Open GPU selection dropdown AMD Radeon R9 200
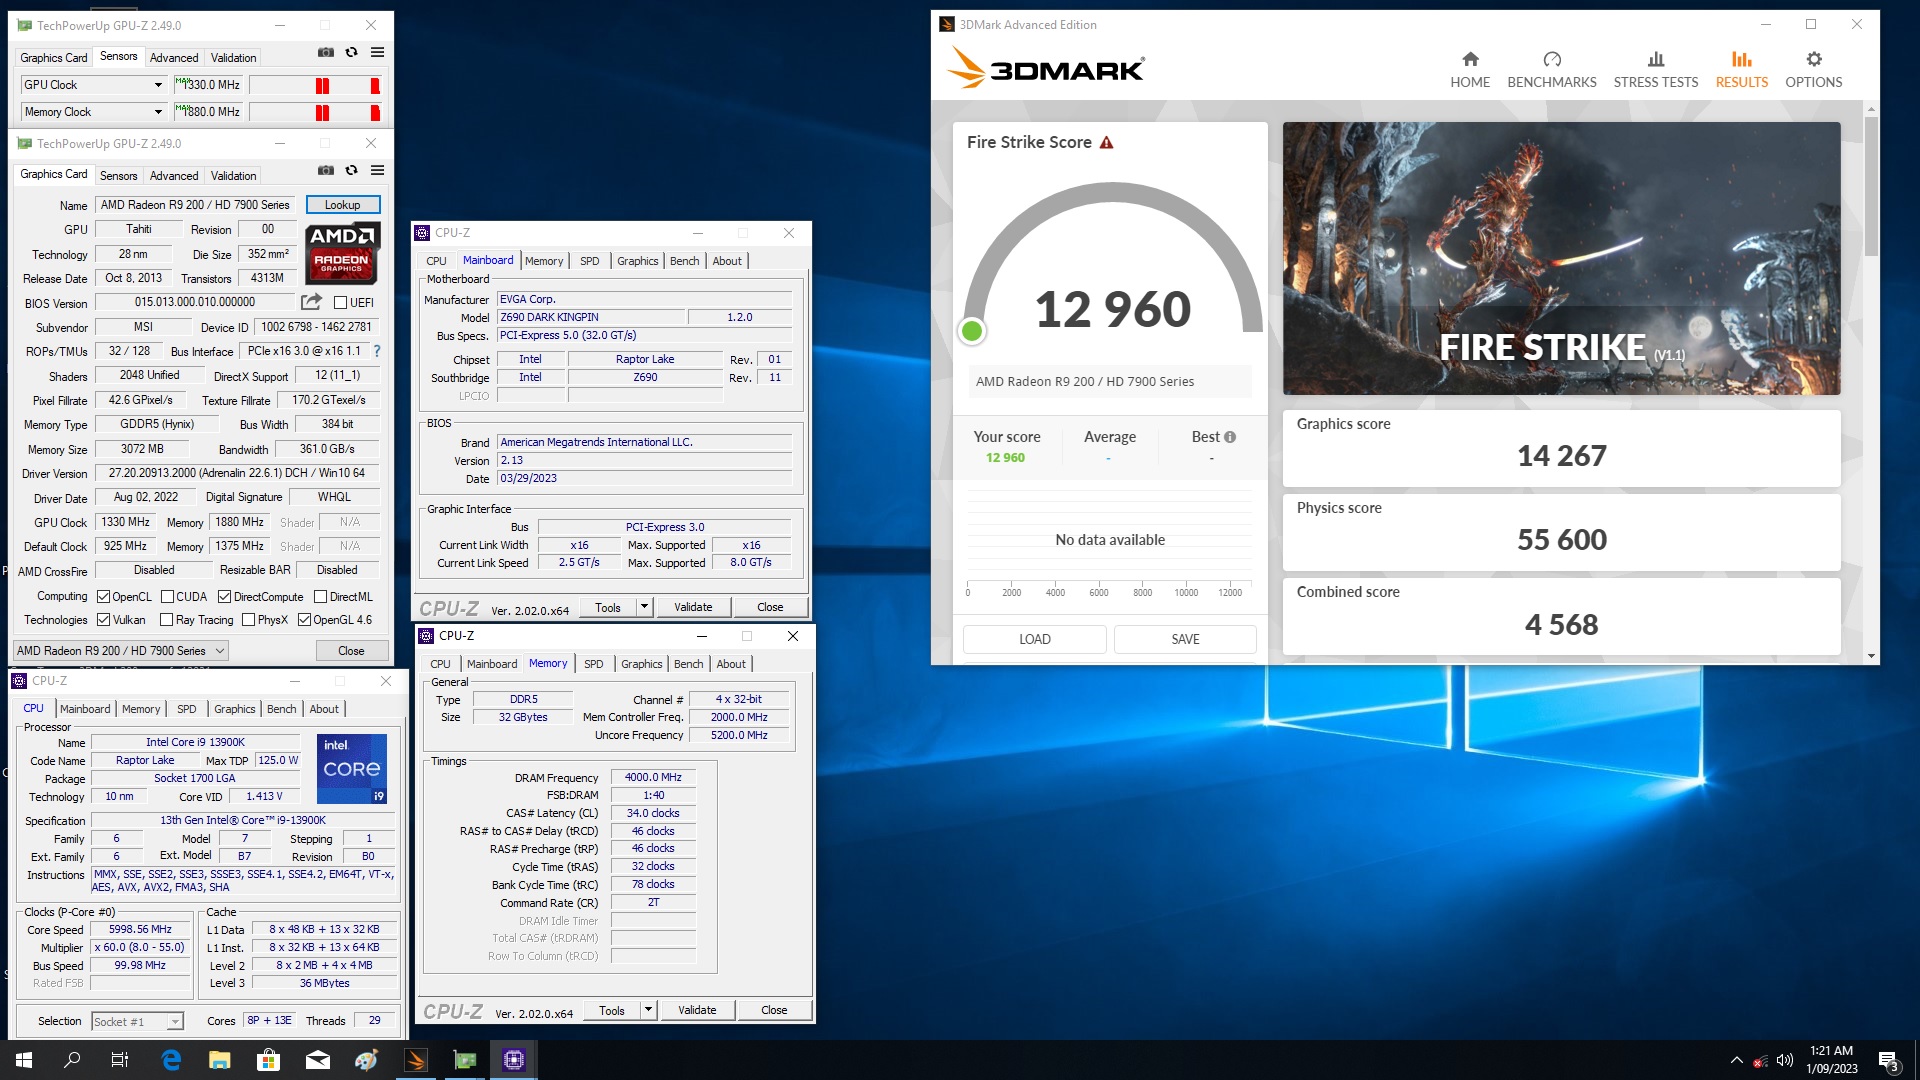This screenshot has height=1080, width=1920. pos(121,651)
